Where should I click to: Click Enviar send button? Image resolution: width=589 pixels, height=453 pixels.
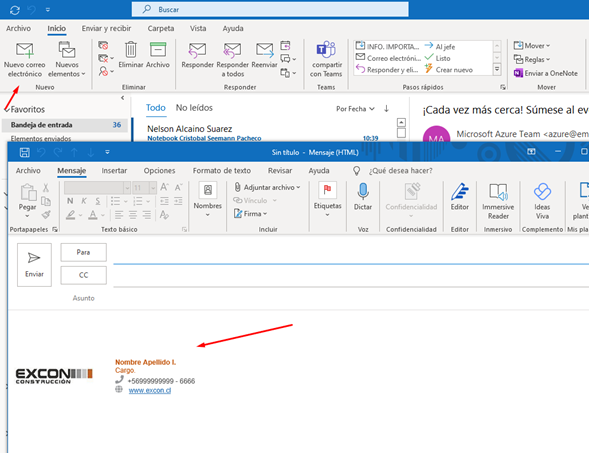point(34,265)
